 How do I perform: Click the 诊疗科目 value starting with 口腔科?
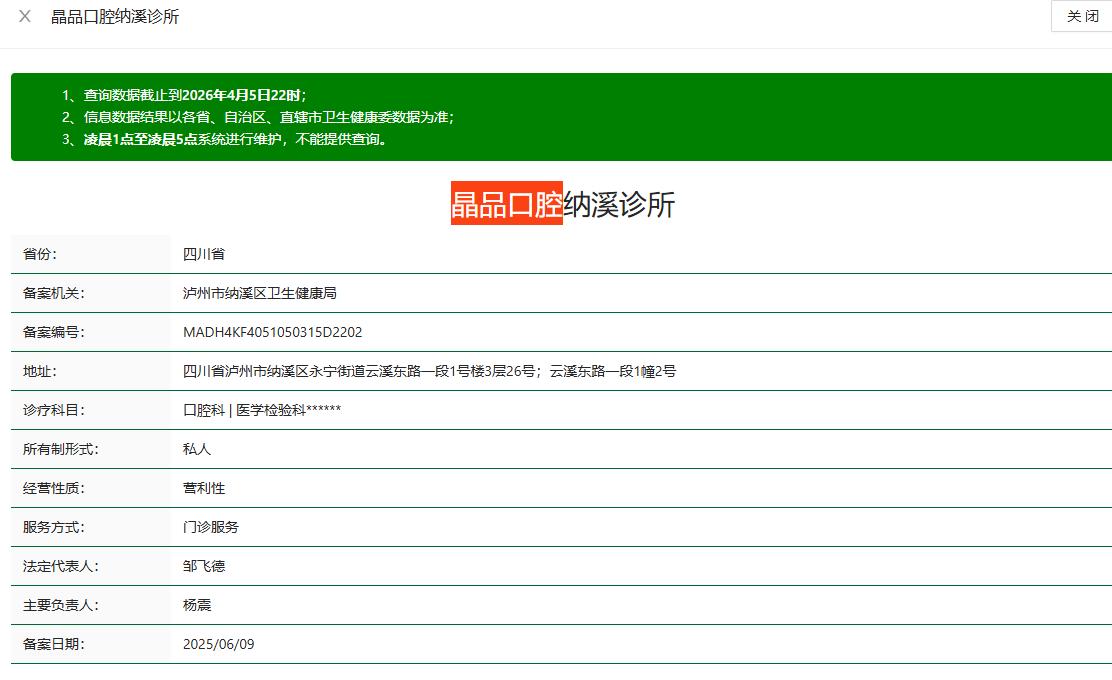[262, 410]
